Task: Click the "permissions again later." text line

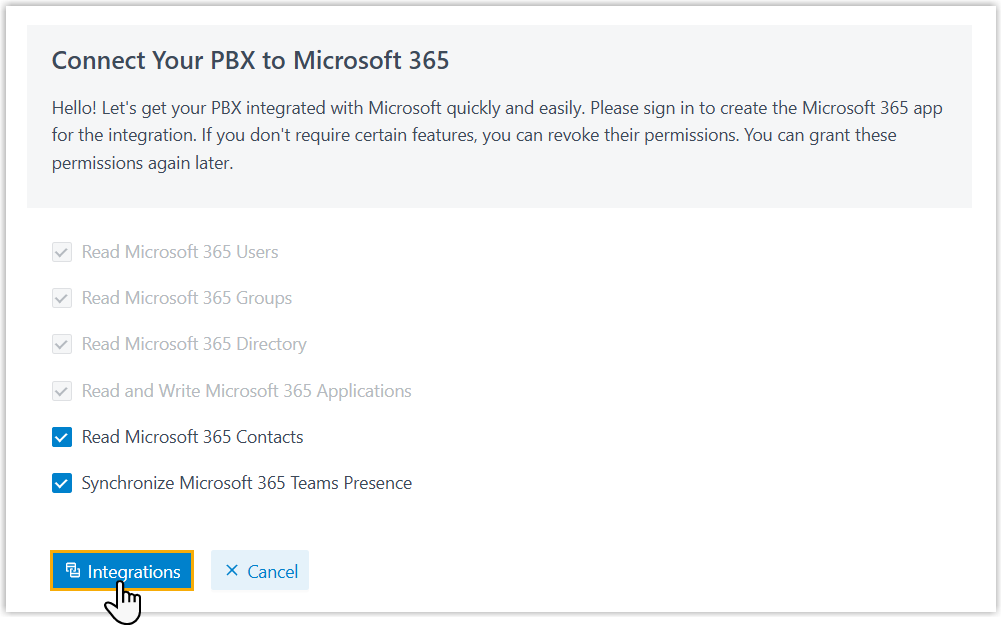Action: click(x=142, y=163)
